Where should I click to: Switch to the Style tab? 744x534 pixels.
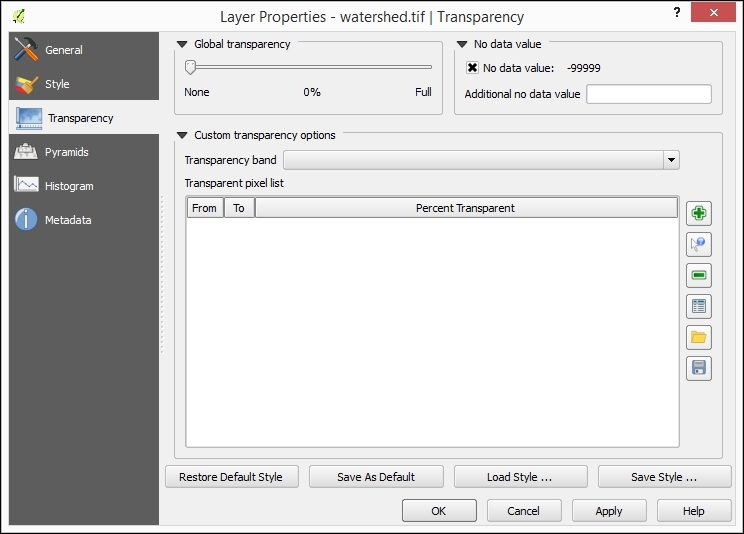pos(84,84)
